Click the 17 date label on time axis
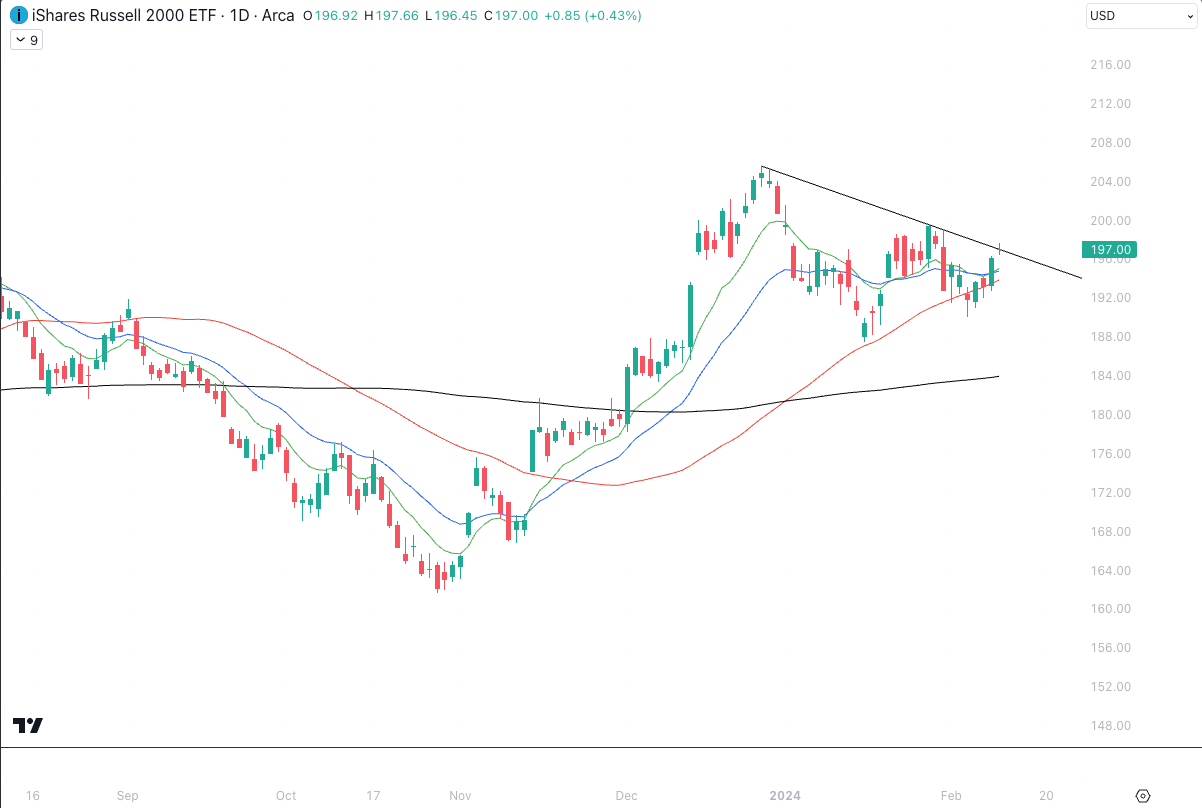1202x808 pixels. [x=373, y=796]
